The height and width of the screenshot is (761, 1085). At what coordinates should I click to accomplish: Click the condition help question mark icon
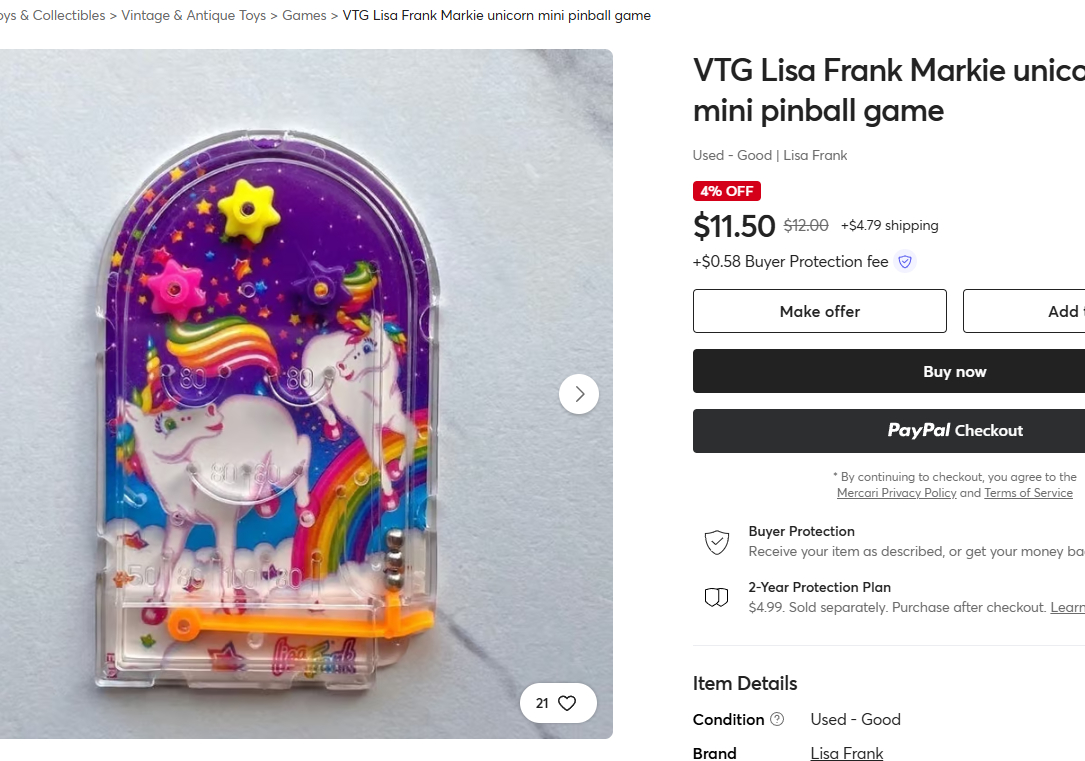(777, 720)
